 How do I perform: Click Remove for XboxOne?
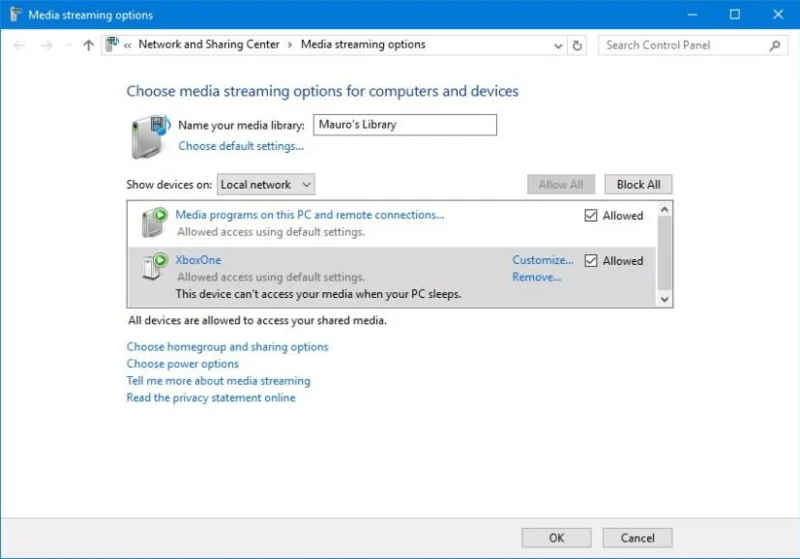point(537,277)
